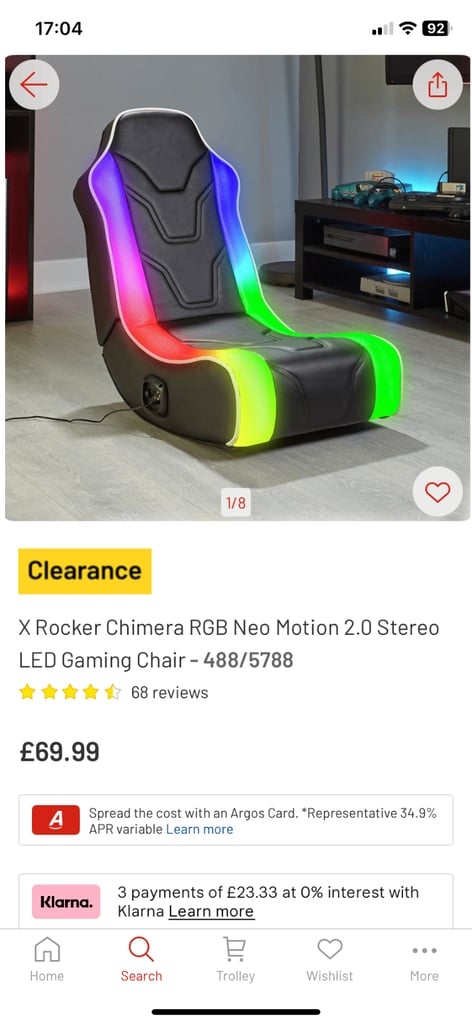Viewport: 472px width, 1024px height.
Task: Tap the heart icon on the product image
Action: [x=437, y=492]
